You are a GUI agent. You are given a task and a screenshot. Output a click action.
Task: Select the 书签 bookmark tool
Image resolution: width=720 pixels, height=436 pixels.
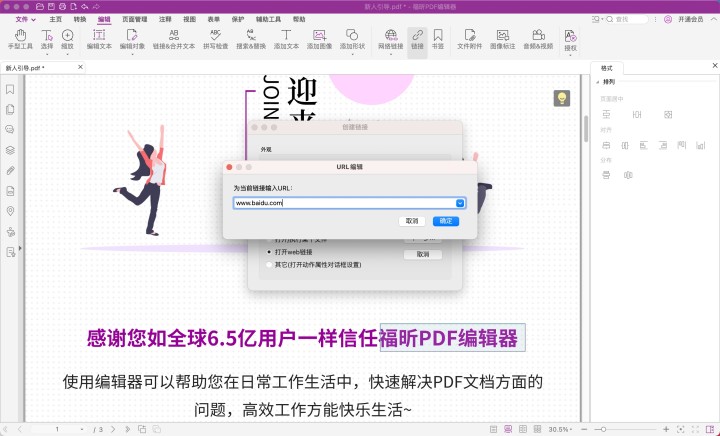pos(438,39)
